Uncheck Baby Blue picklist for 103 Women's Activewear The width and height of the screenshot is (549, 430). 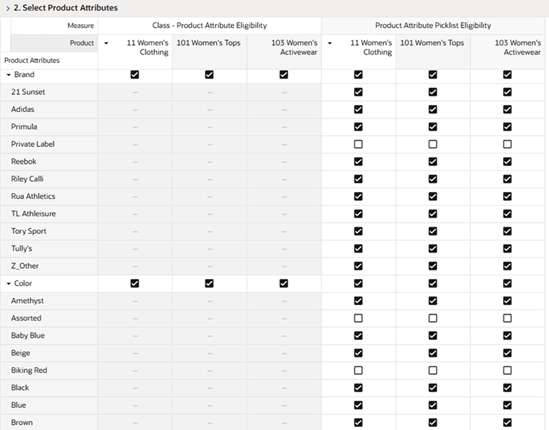(x=507, y=335)
